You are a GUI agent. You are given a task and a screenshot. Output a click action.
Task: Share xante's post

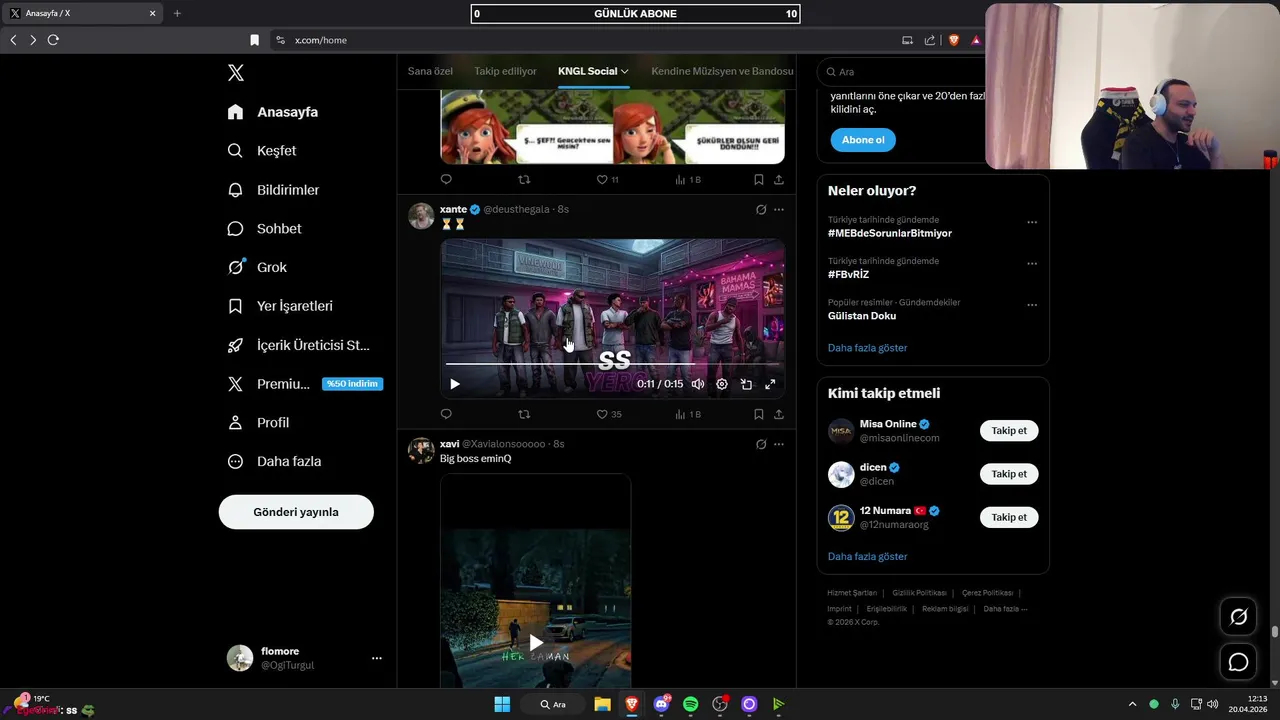click(779, 414)
